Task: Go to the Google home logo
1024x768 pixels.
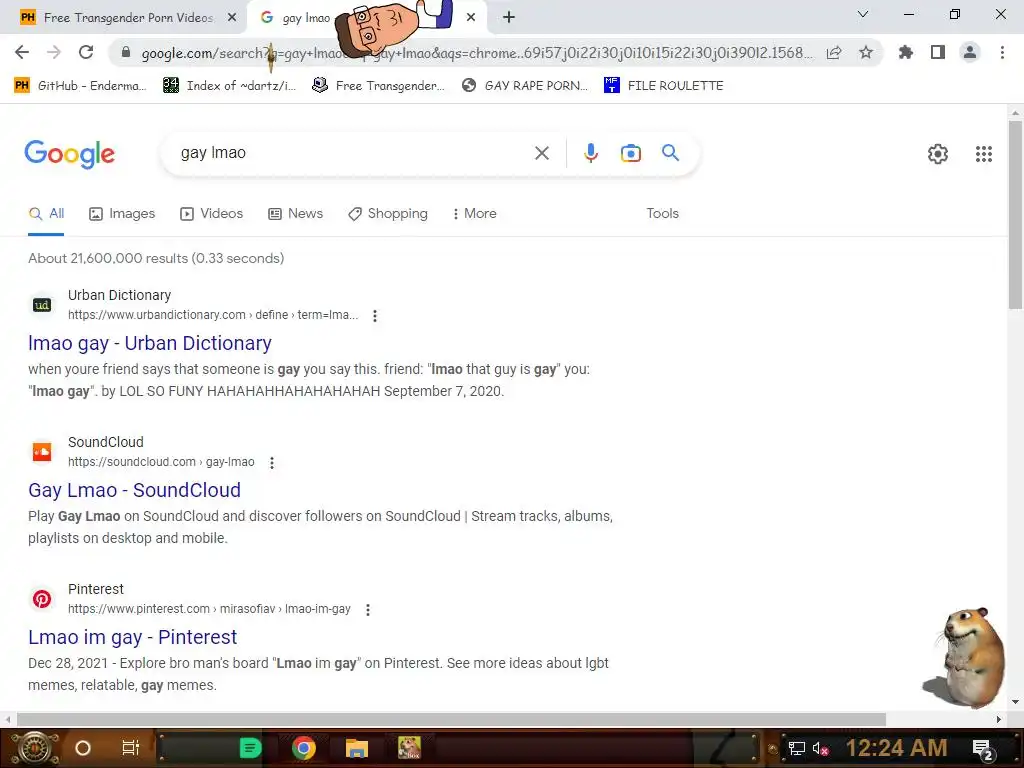Action: coord(70,154)
